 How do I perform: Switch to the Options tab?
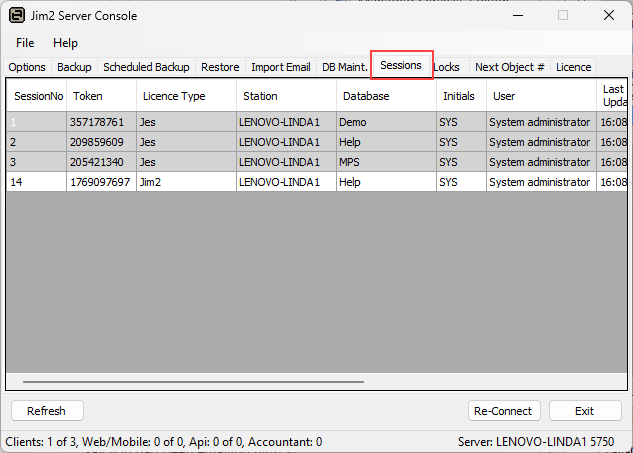27,67
